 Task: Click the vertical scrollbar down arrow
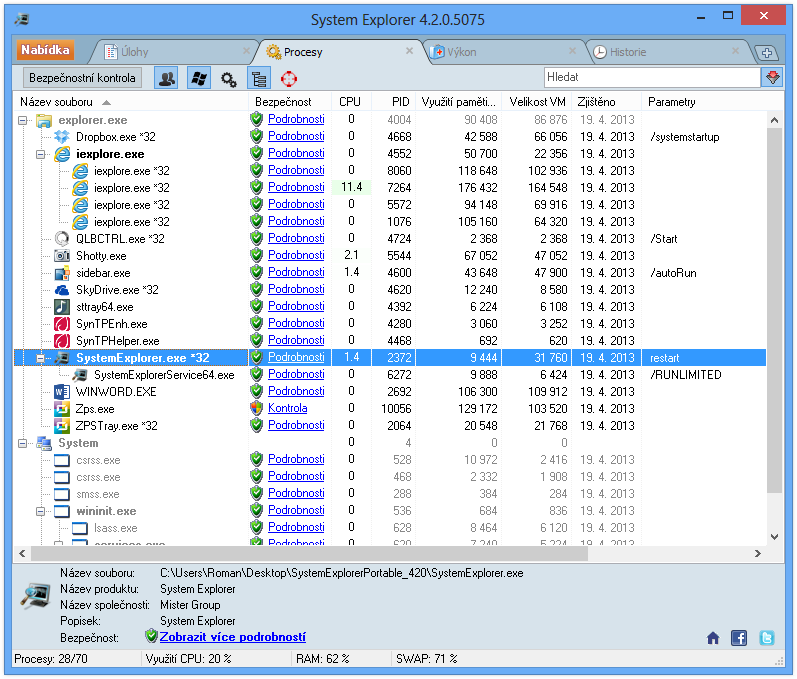click(774, 537)
